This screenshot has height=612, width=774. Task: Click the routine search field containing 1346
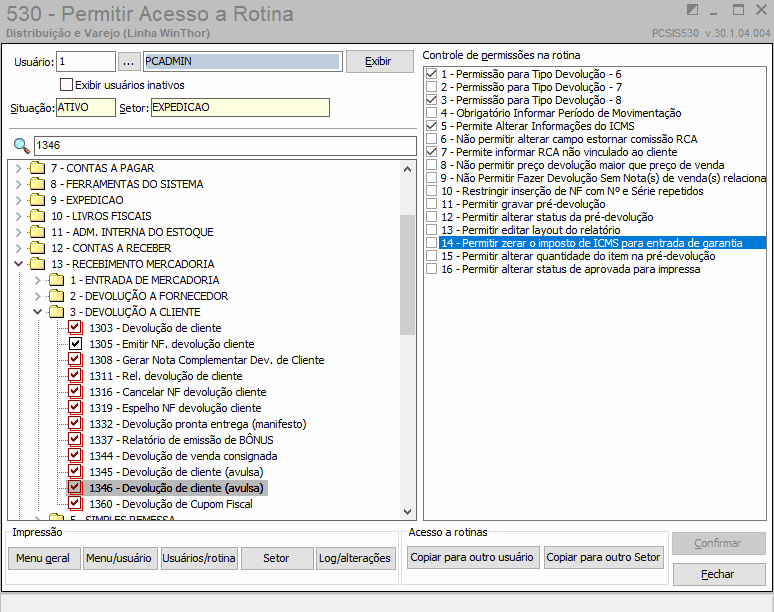pos(225,146)
